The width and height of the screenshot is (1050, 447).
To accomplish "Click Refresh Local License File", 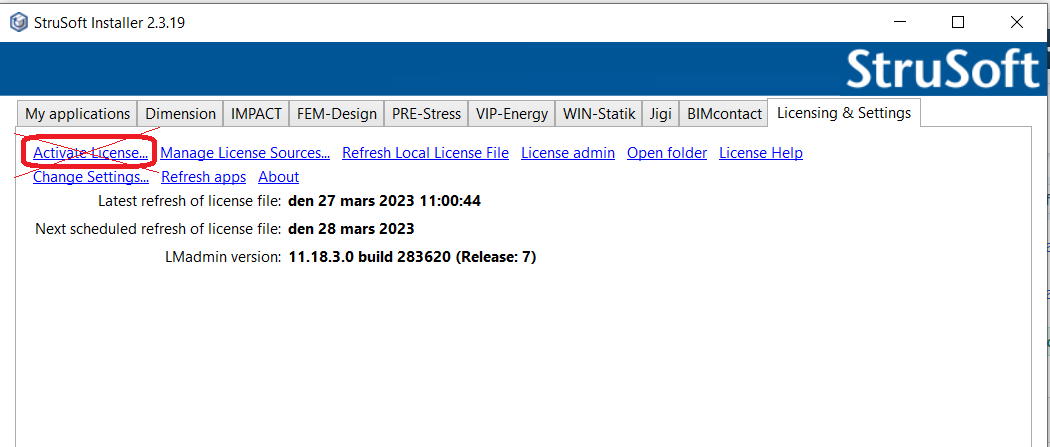I will point(425,153).
